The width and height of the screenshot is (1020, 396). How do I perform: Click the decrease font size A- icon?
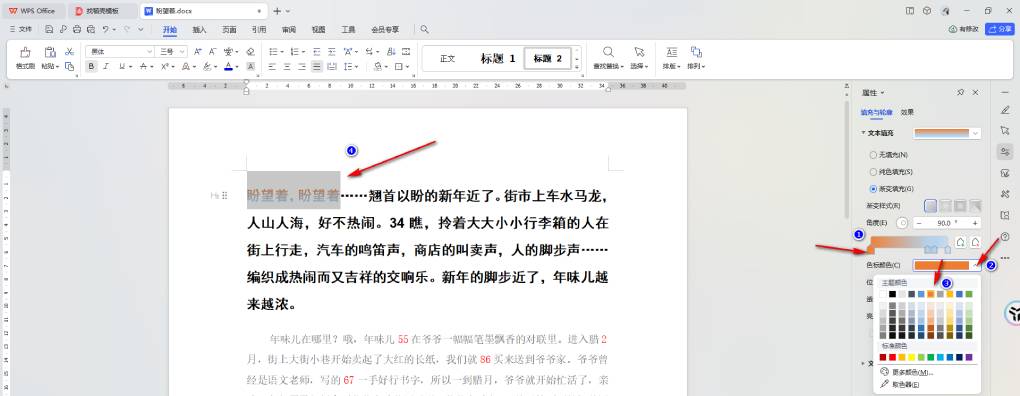coord(212,51)
